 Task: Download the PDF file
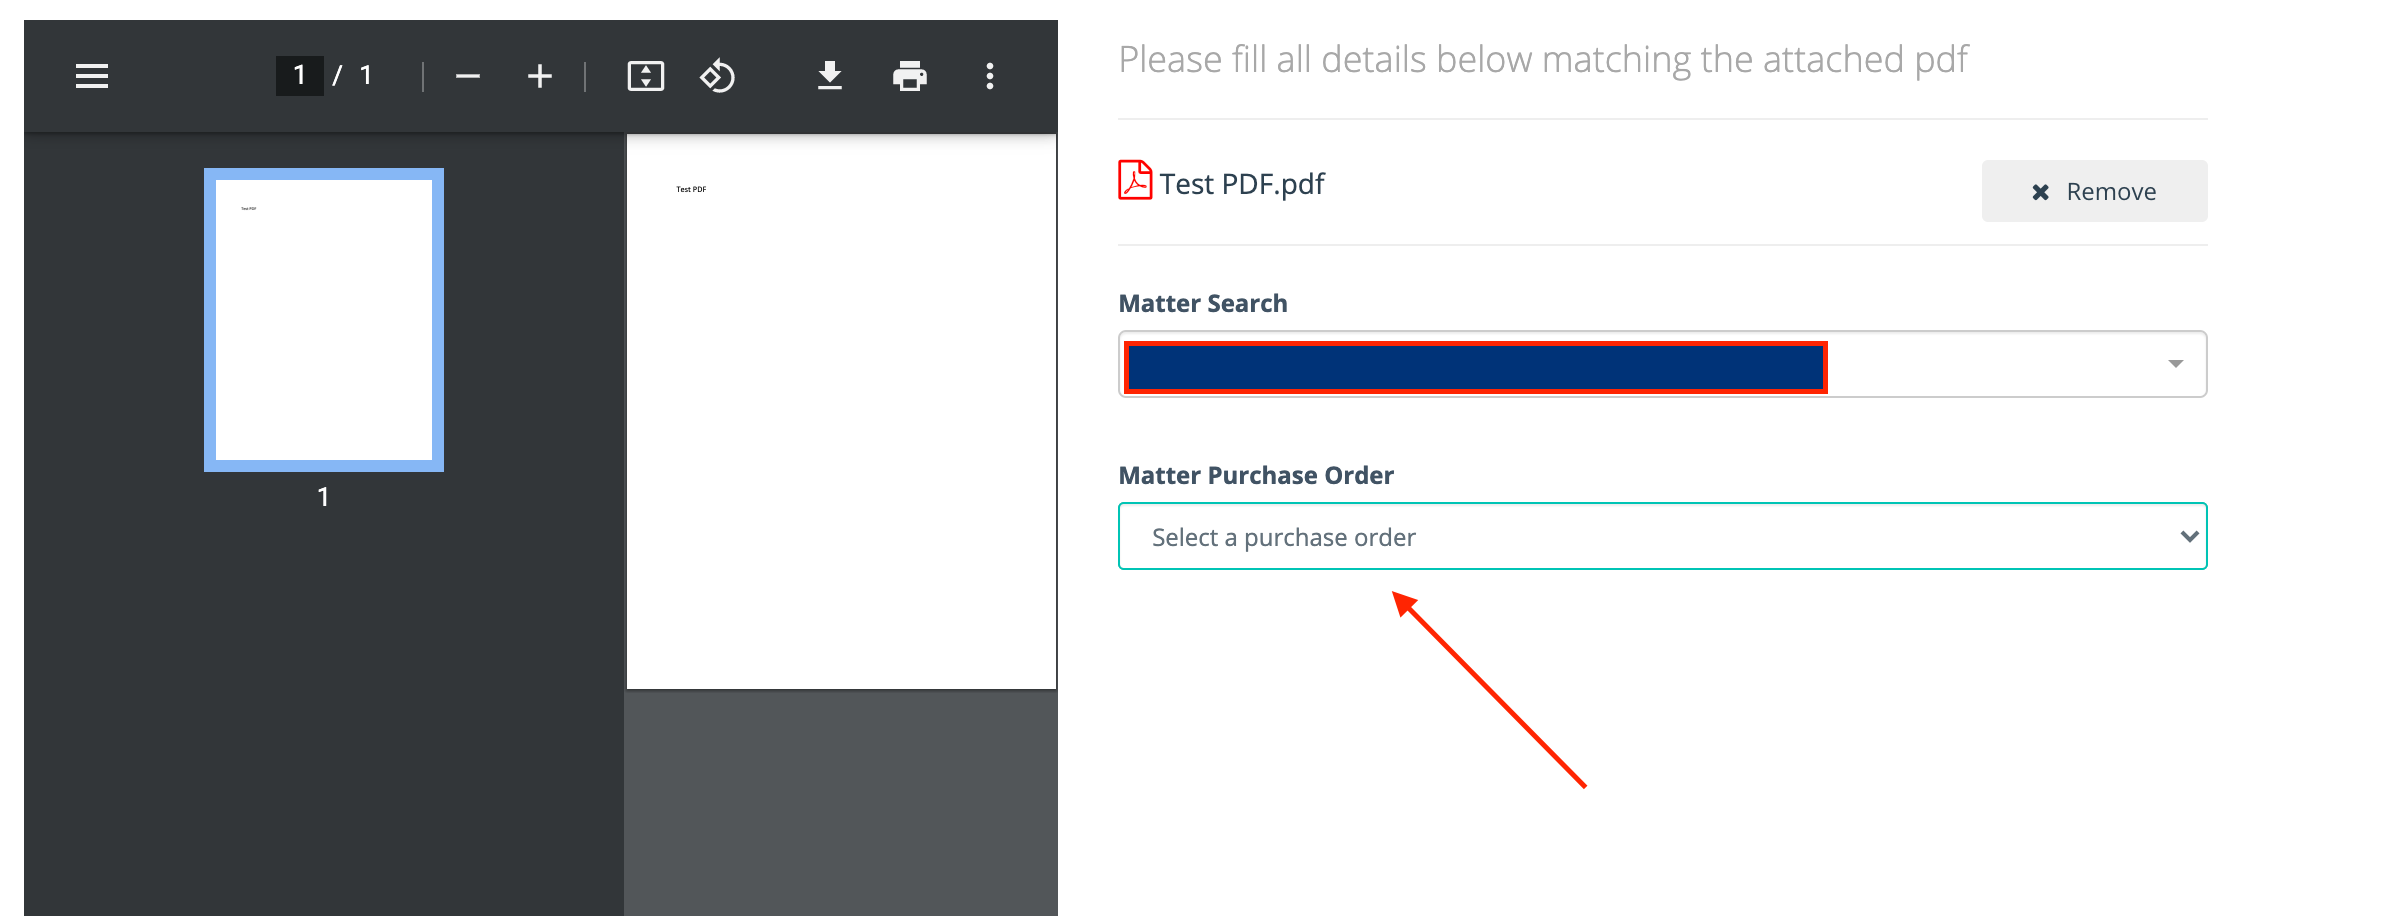pos(830,76)
